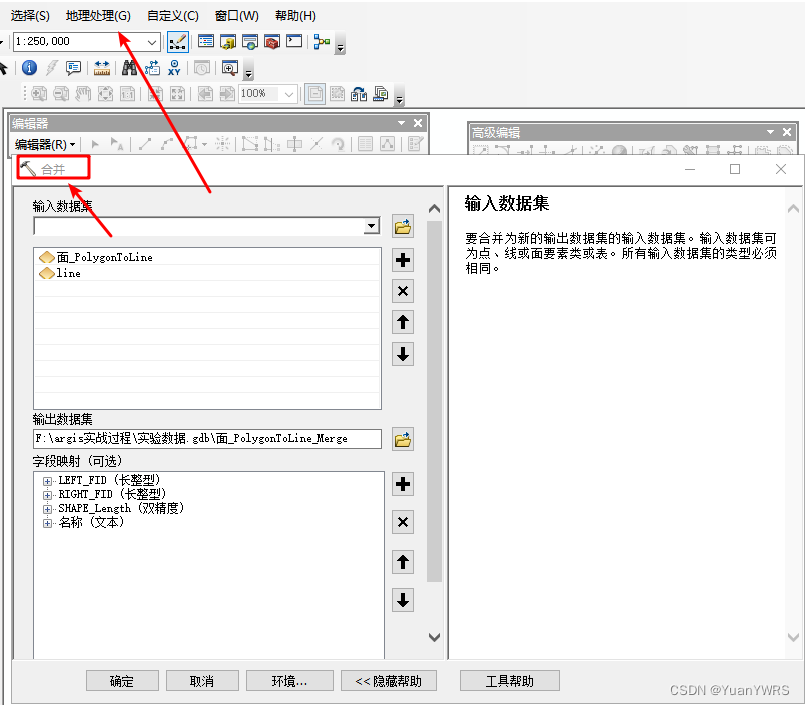Open the 选择(S) menu
805x705 pixels.
pyautogui.click(x=30, y=16)
